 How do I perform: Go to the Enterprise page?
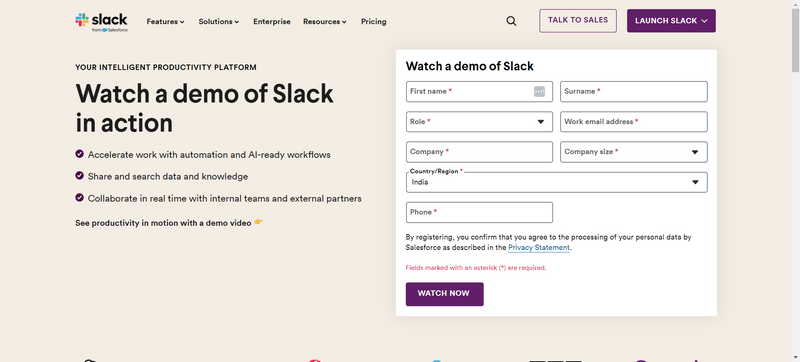click(x=272, y=21)
